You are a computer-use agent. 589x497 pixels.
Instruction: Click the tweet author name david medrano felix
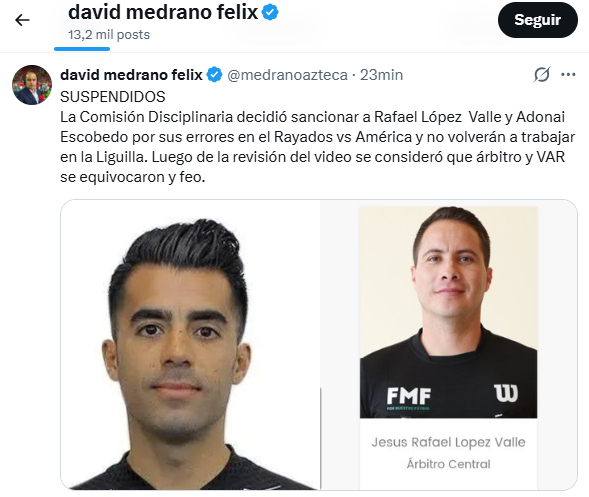[x=131, y=75]
